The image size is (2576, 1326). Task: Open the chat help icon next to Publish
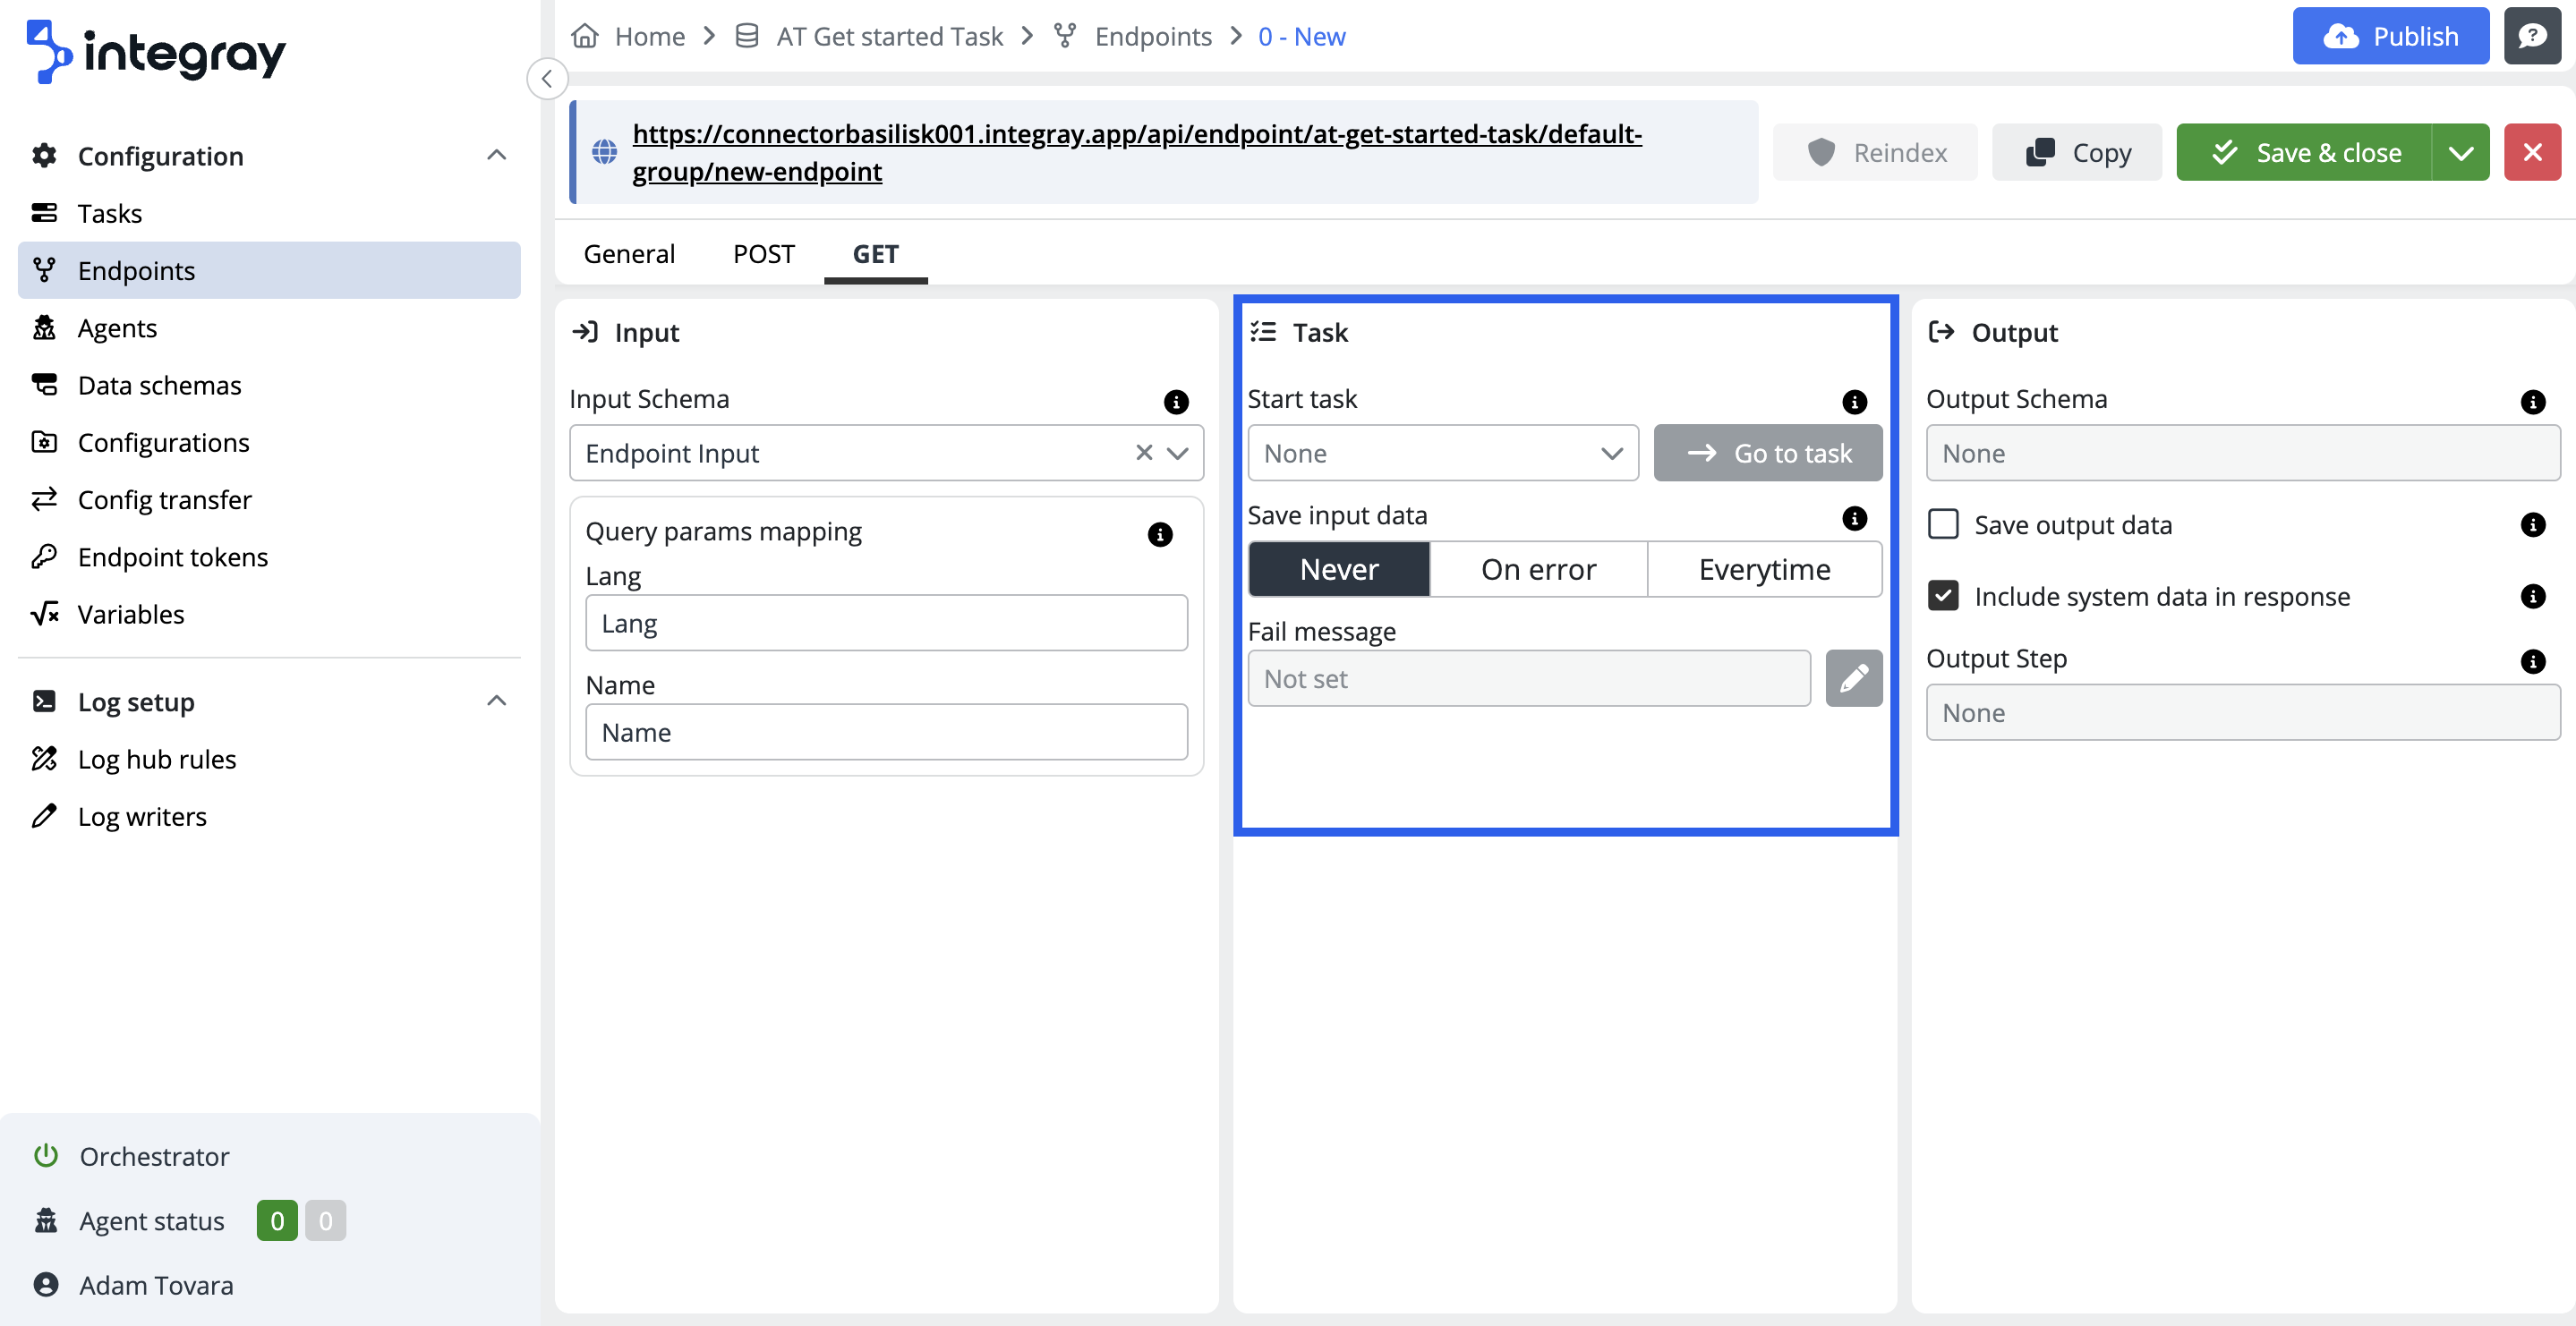2531,36
